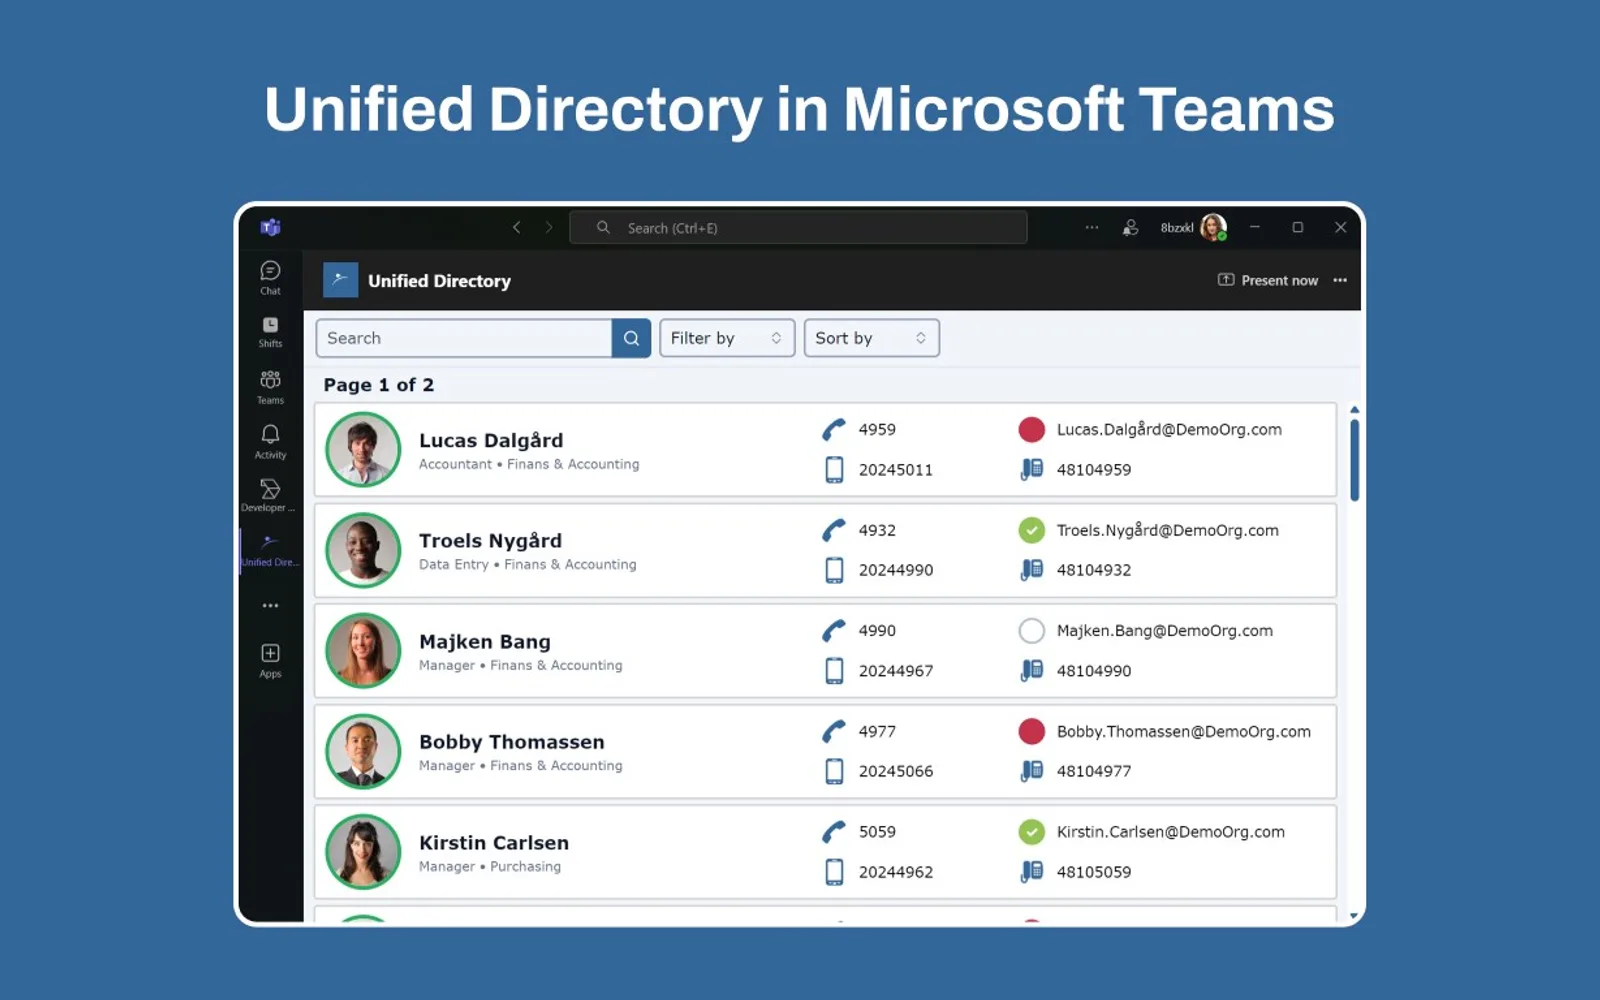Click the Unified Directory app logo in header
This screenshot has width=1600, height=1000.
point(340,280)
